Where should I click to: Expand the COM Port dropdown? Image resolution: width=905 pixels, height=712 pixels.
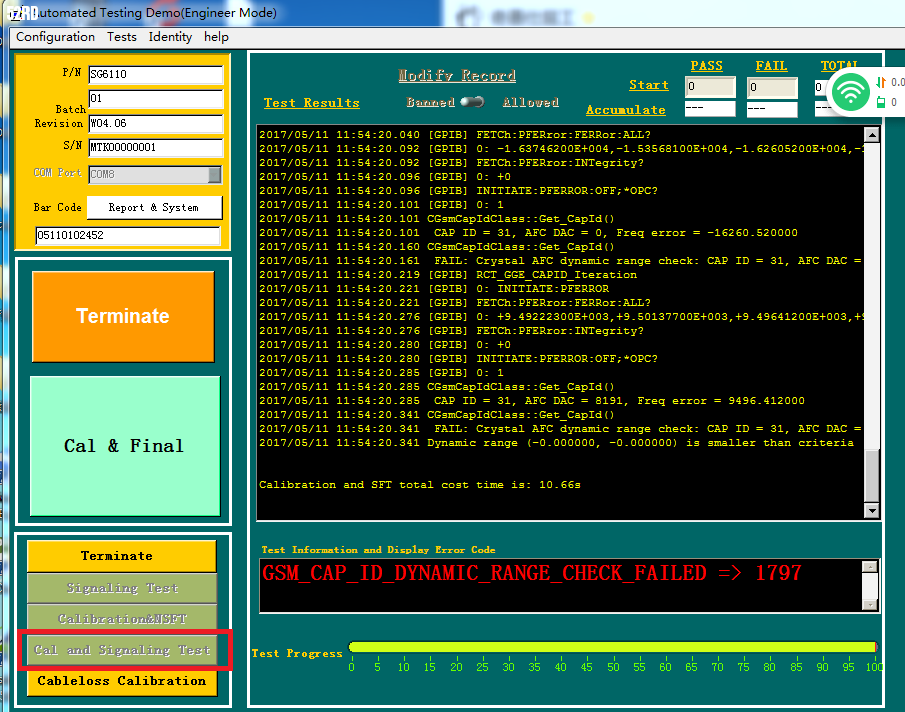click(x=214, y=174)
